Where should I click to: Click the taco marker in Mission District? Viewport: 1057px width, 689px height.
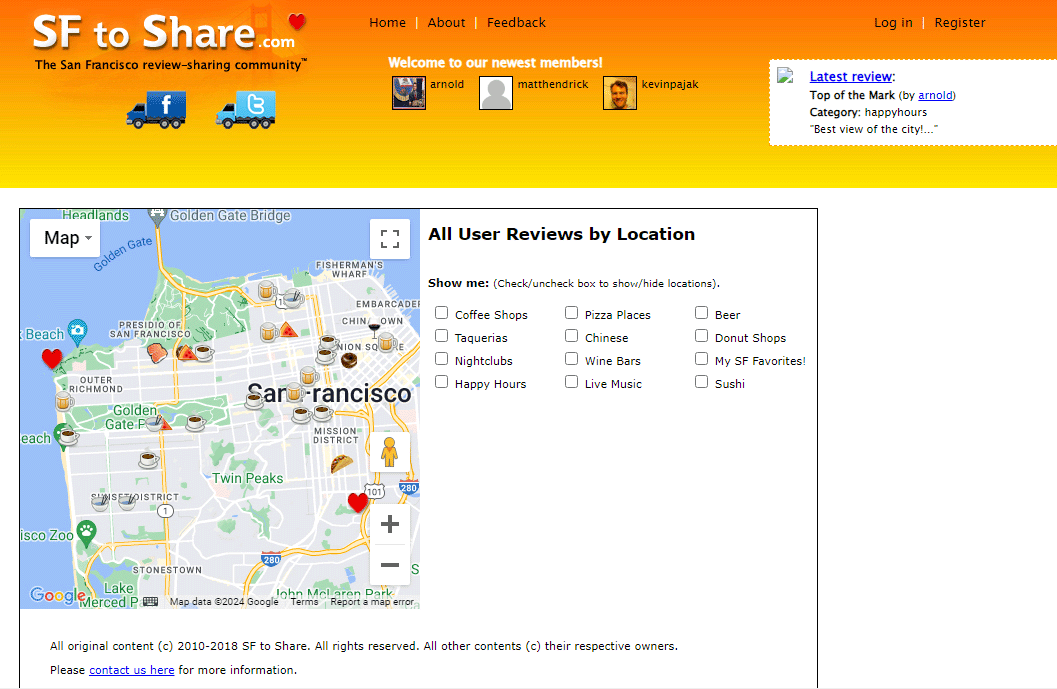(342, 463)
